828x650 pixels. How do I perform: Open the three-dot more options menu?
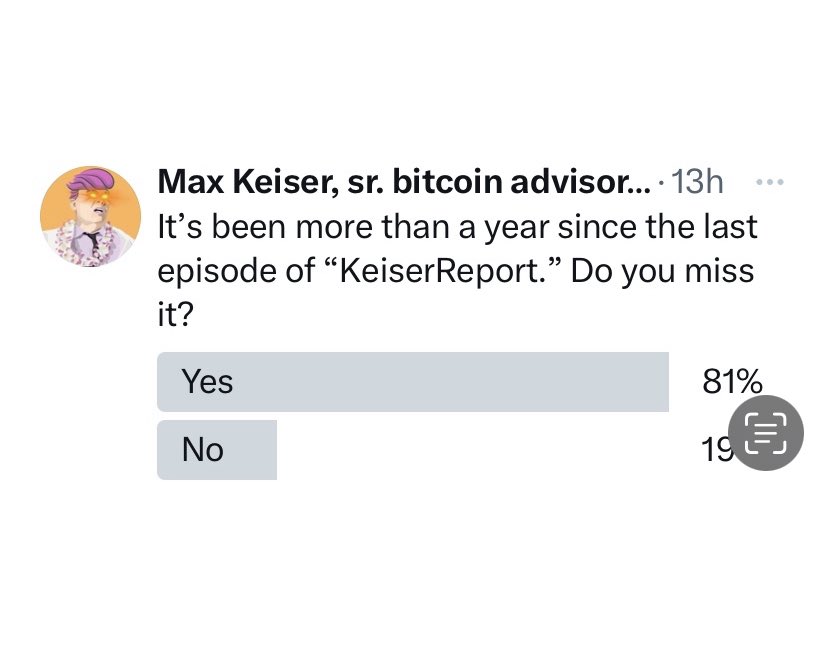tap(770, 183)
